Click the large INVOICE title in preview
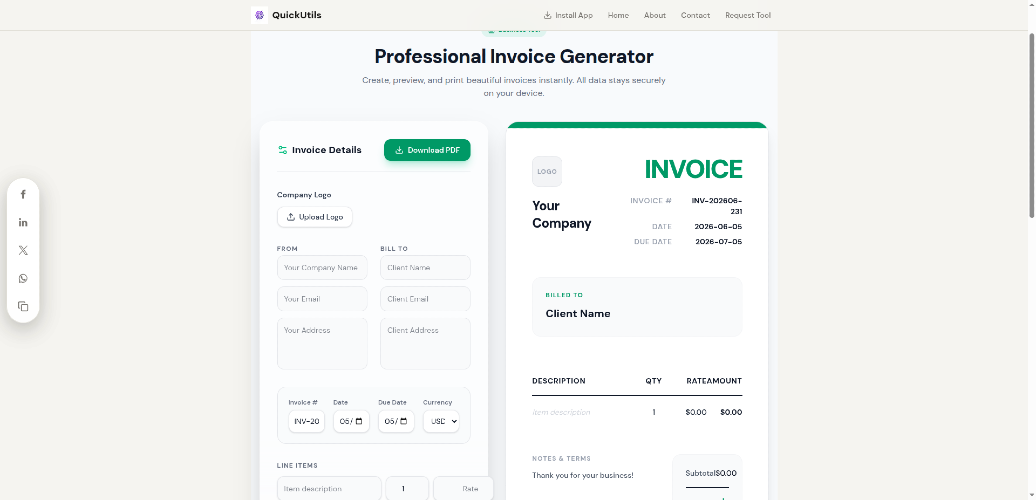Screen dimensions: 1036x500 [693, 169]
